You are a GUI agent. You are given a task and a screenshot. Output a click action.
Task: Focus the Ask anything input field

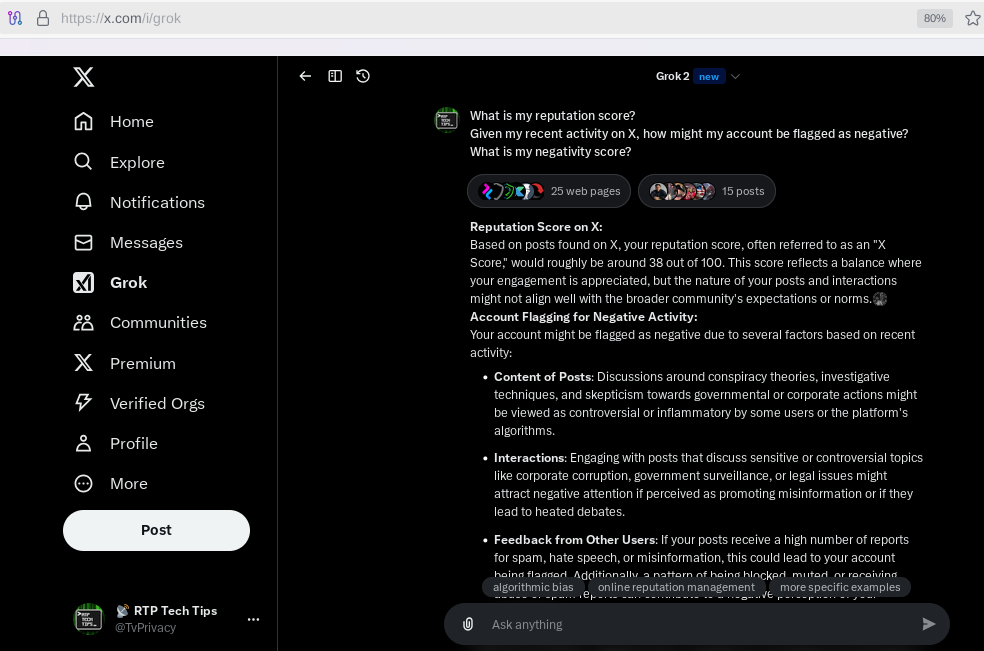point(697,625)
